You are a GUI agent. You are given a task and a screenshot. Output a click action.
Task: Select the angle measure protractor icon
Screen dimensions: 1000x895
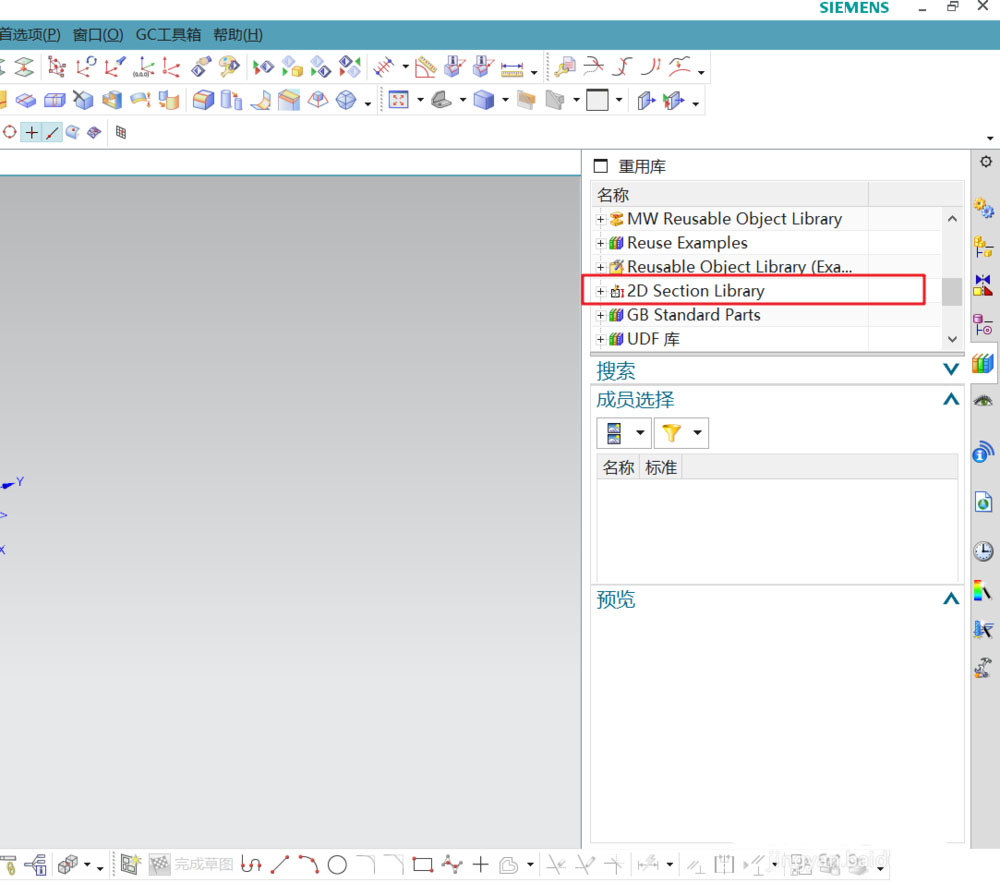pyautogui.click(x=425, y=66)
